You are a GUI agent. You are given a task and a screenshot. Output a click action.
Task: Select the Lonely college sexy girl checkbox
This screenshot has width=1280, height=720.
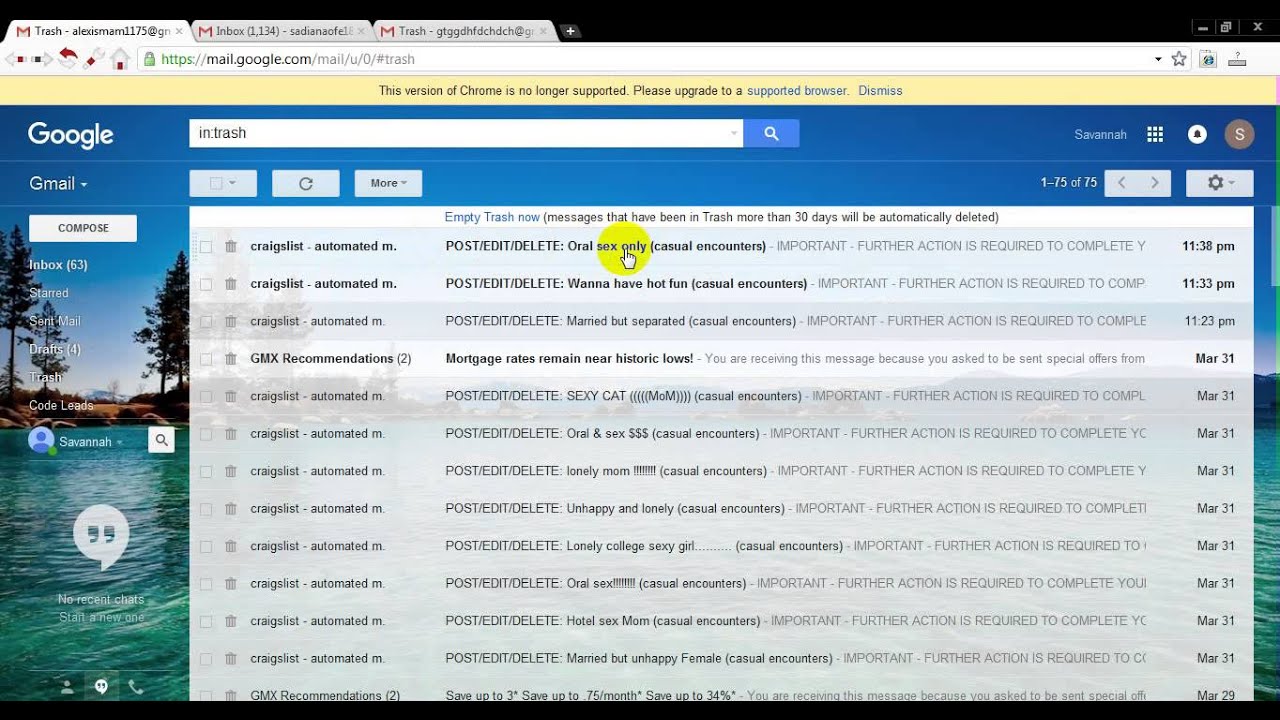pos(205,546)
